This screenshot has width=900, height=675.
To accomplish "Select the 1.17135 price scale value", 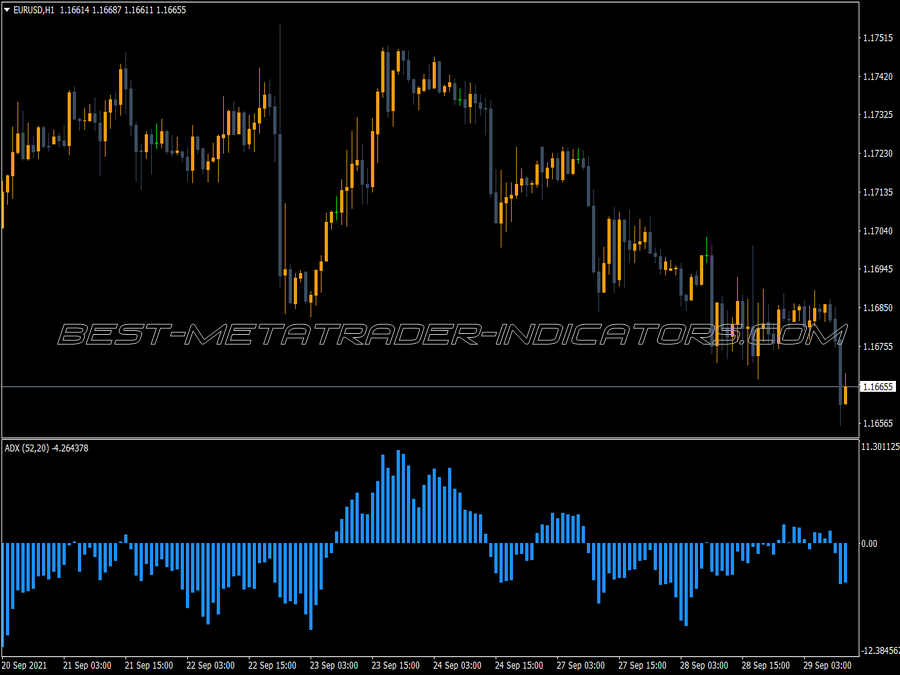I will (x=878, y=192).
